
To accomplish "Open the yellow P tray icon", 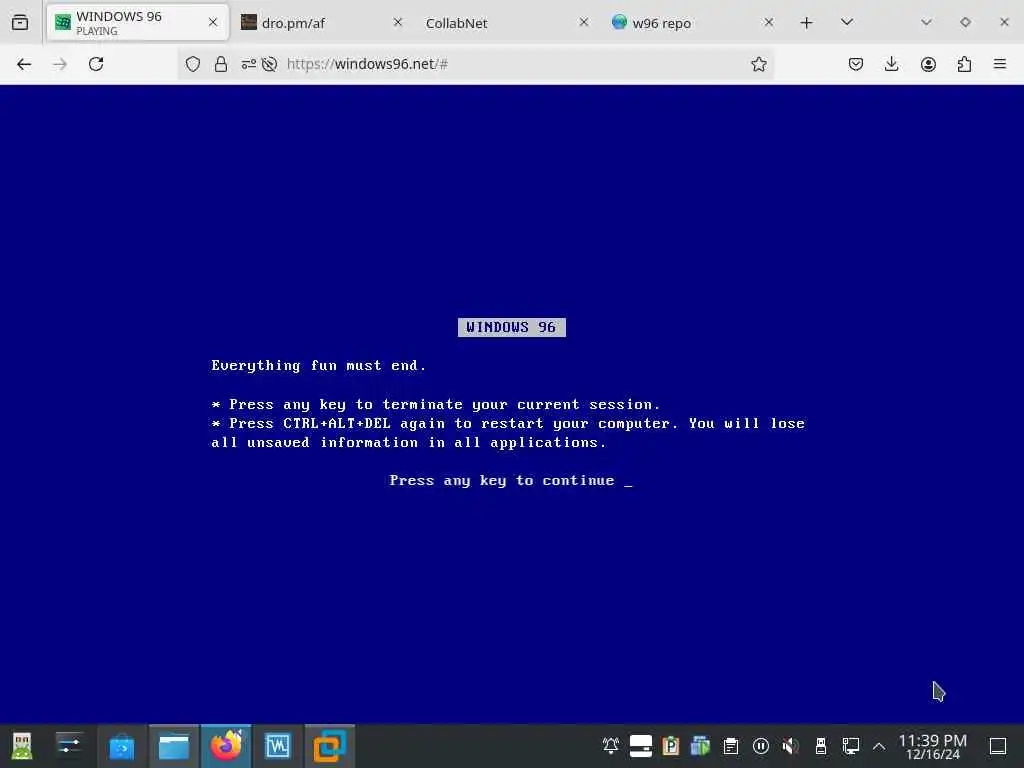I will pyautogui.click(x=671, y=745).
